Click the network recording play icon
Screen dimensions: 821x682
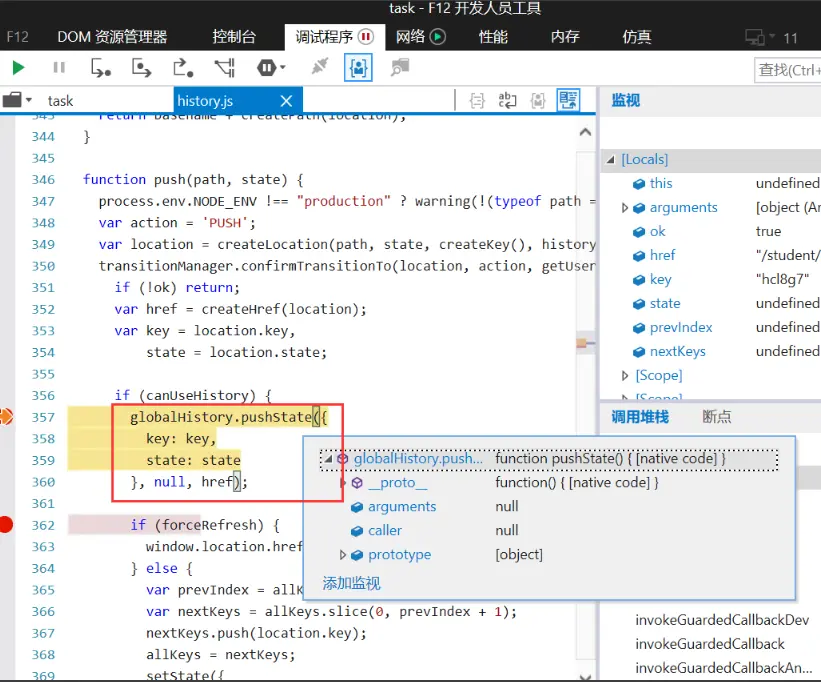[437, 37]
